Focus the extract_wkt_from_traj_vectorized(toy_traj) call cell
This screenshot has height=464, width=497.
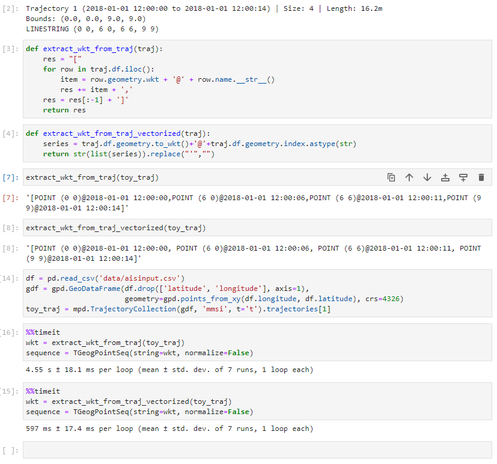point(257,228)
